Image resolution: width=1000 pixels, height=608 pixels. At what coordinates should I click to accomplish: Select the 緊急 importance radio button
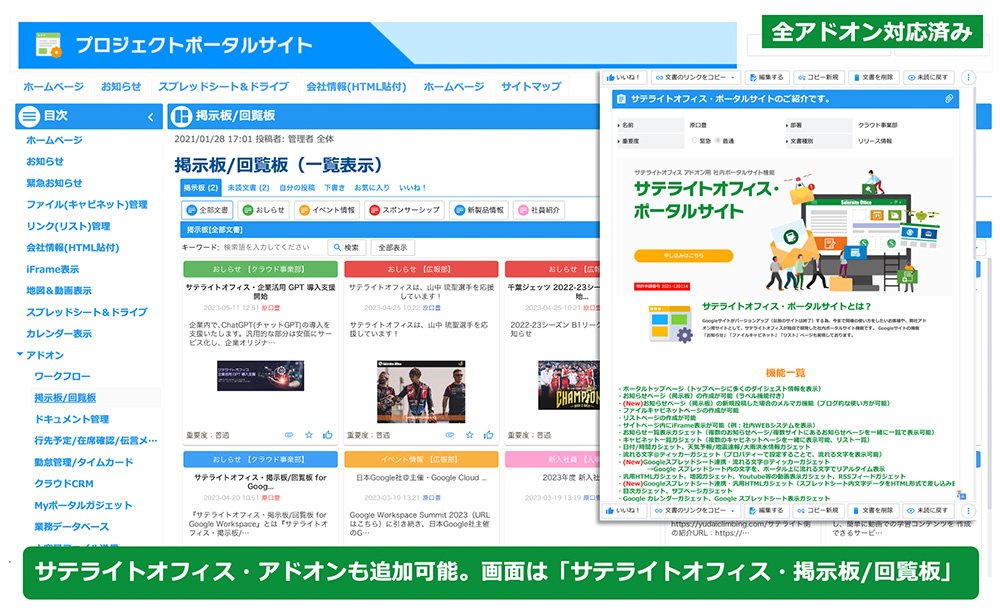pyautogui.click(x=695, y=140)
